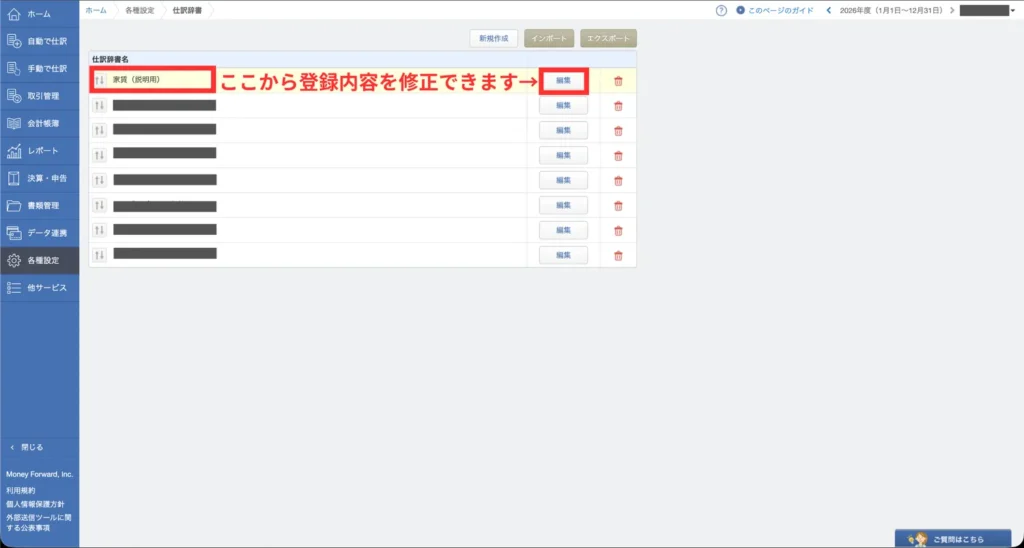This screenshot has width=1024, height=548.
Task: Click ホーム in the breadcrumb
Action: point(96,10)
